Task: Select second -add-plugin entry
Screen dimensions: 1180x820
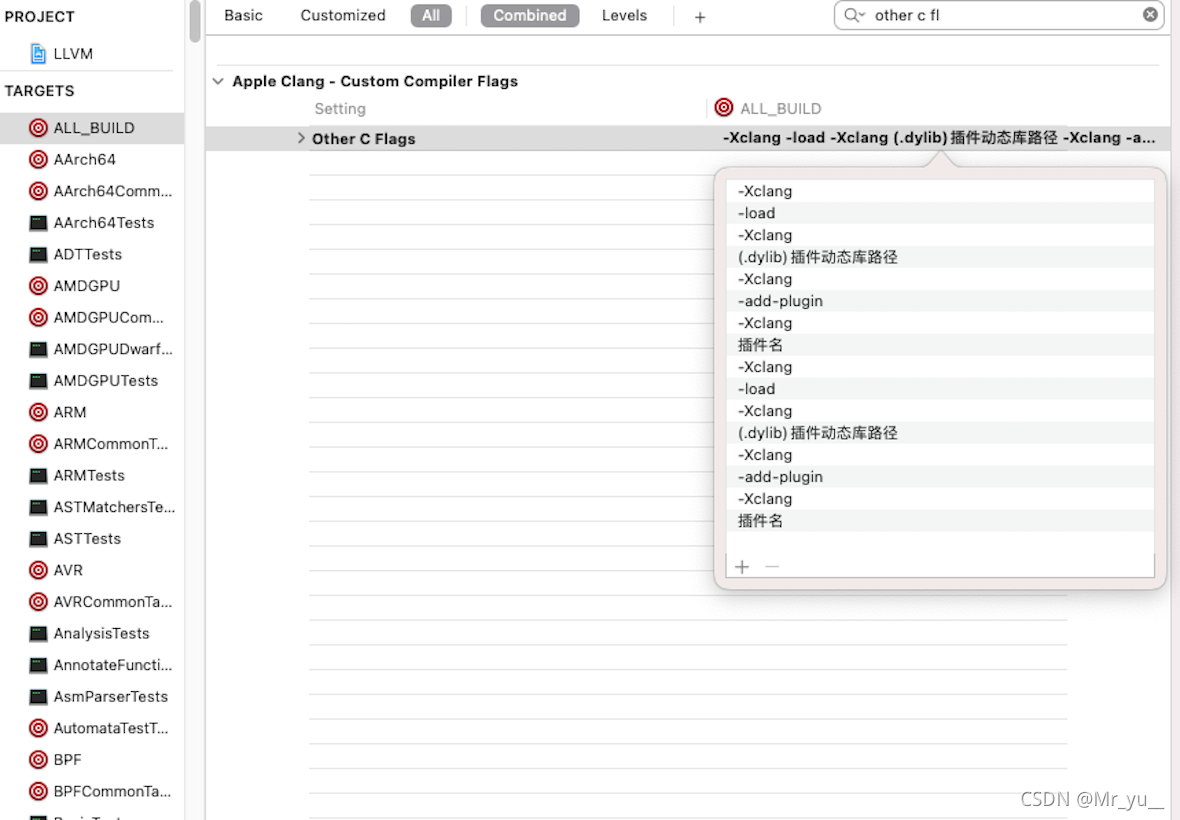Action: tap(939, 477)
